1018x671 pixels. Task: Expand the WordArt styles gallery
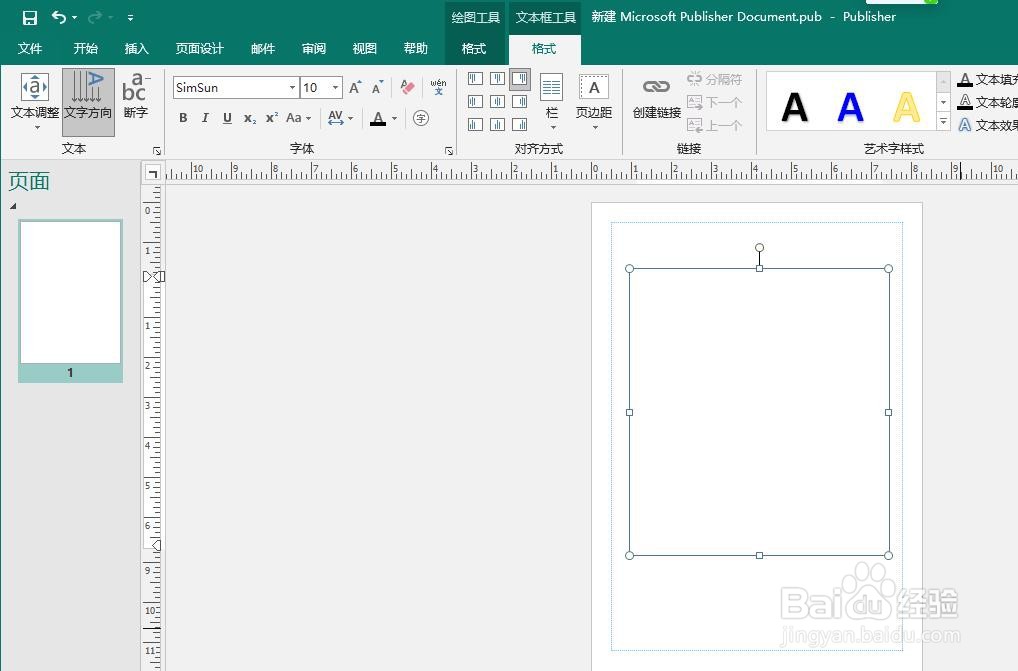(x=944, y=121)
